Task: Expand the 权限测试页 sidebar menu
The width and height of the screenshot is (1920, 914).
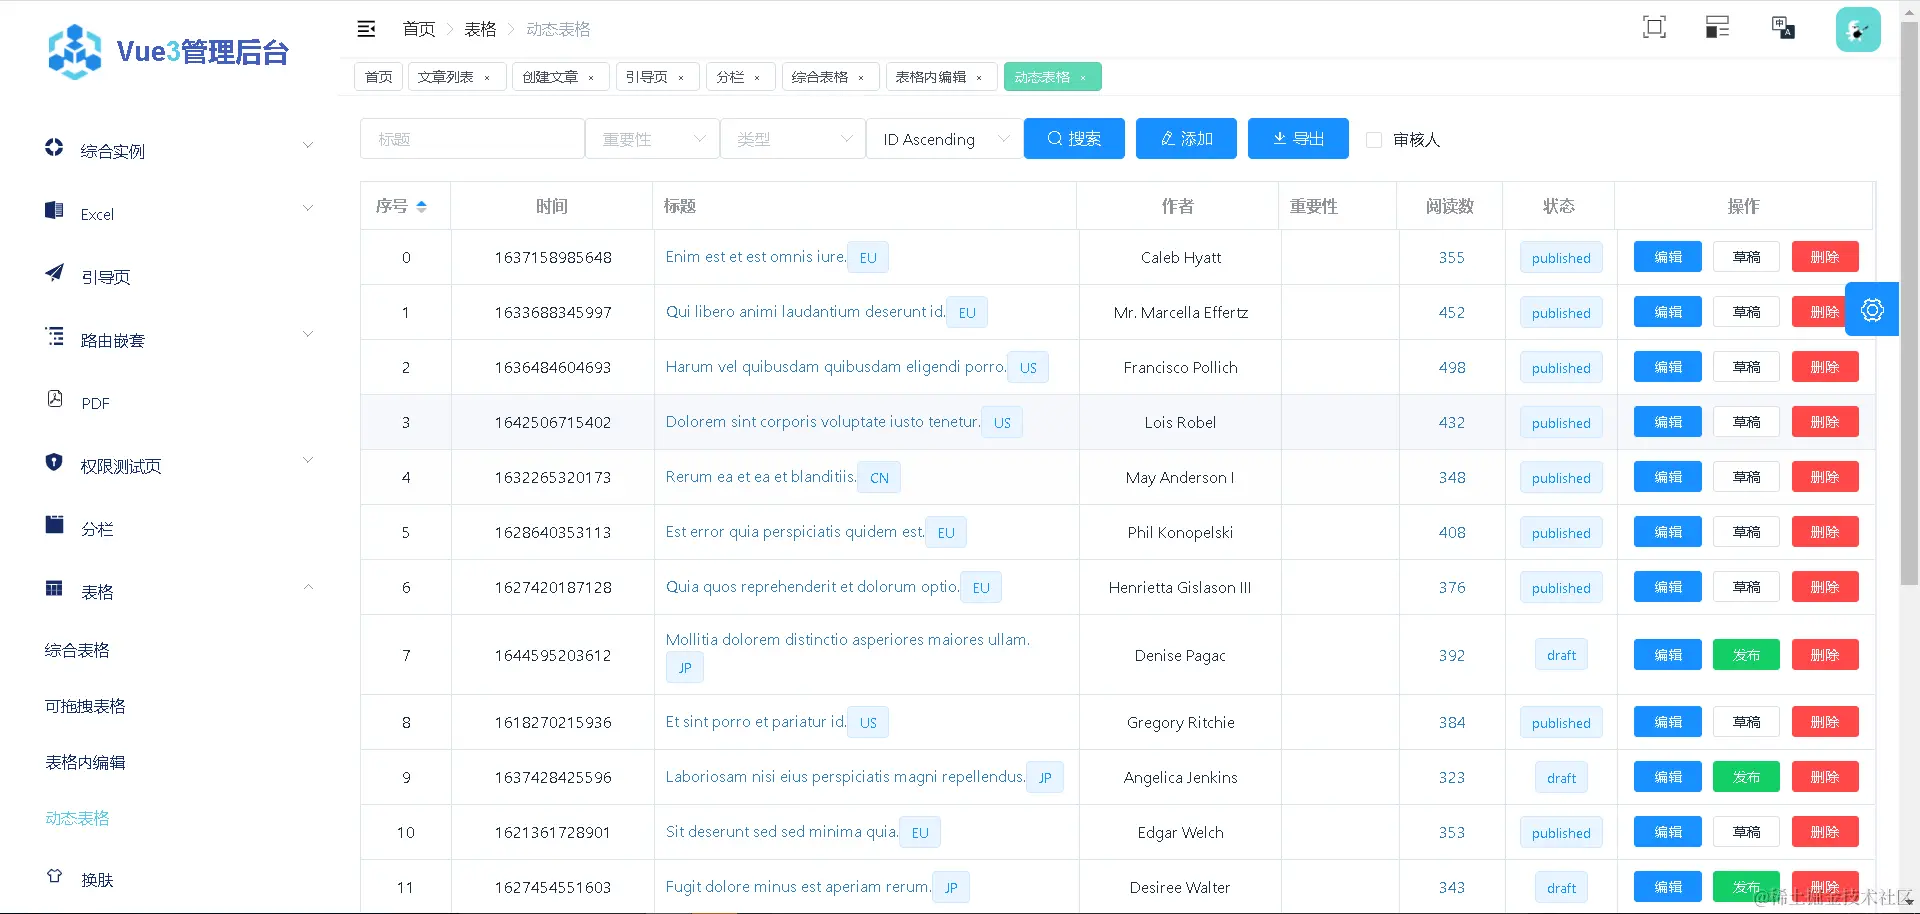Action: click(x=308, y=460)
